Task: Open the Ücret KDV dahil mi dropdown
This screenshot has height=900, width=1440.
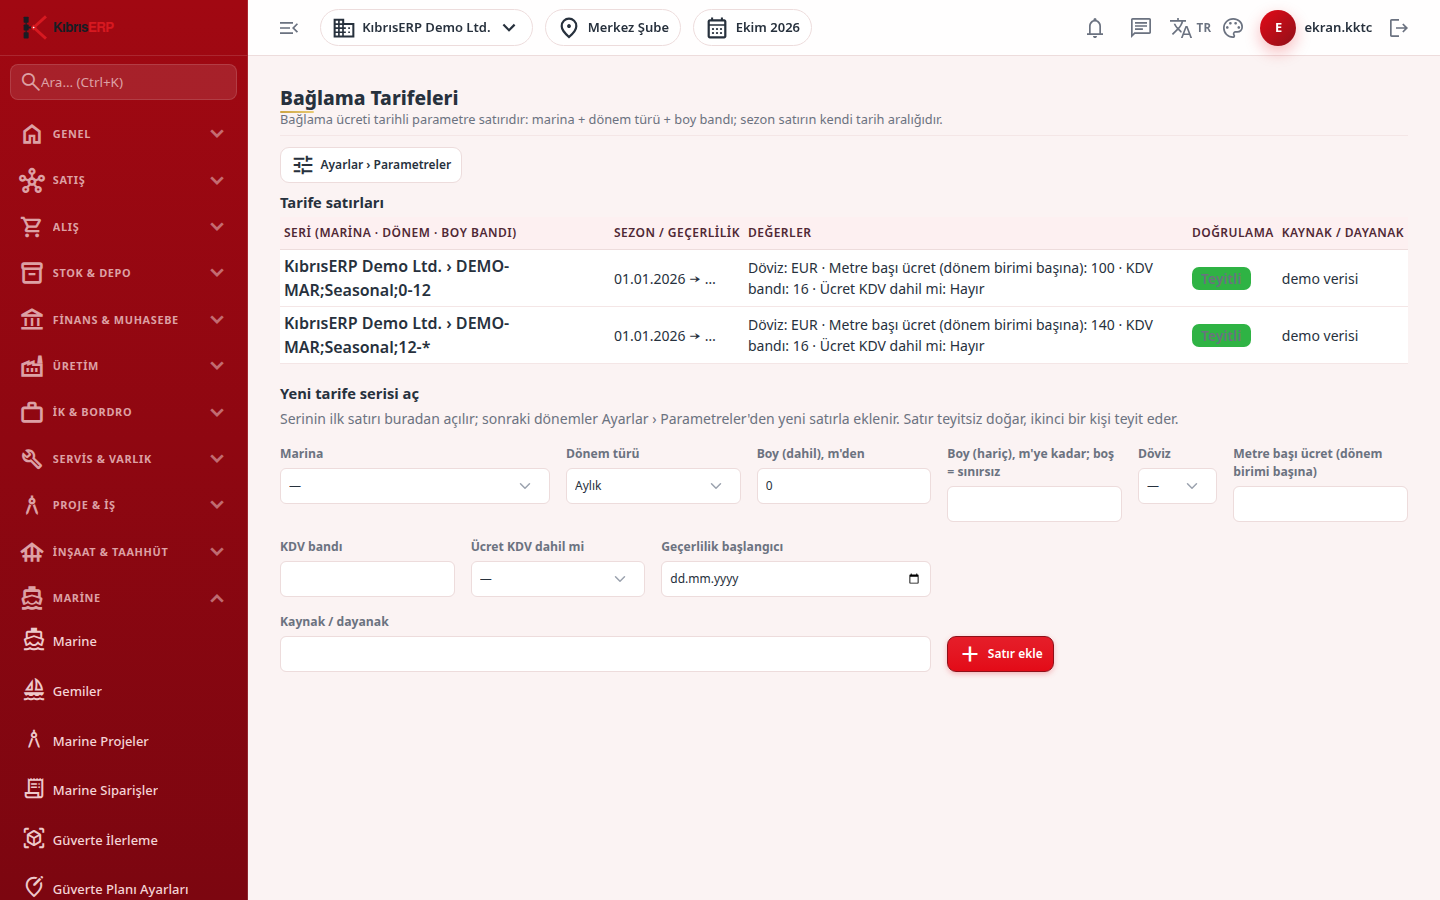Action: (x=558, y=579)
